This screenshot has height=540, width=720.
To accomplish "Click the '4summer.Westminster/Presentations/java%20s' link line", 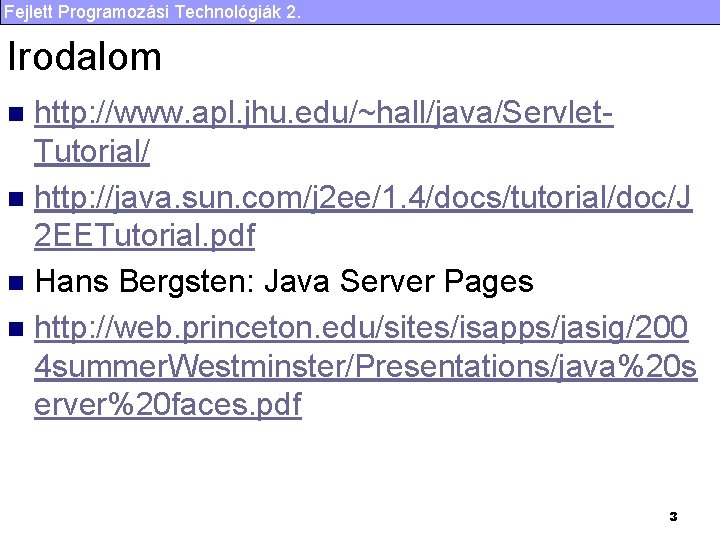I will [365, 367].
